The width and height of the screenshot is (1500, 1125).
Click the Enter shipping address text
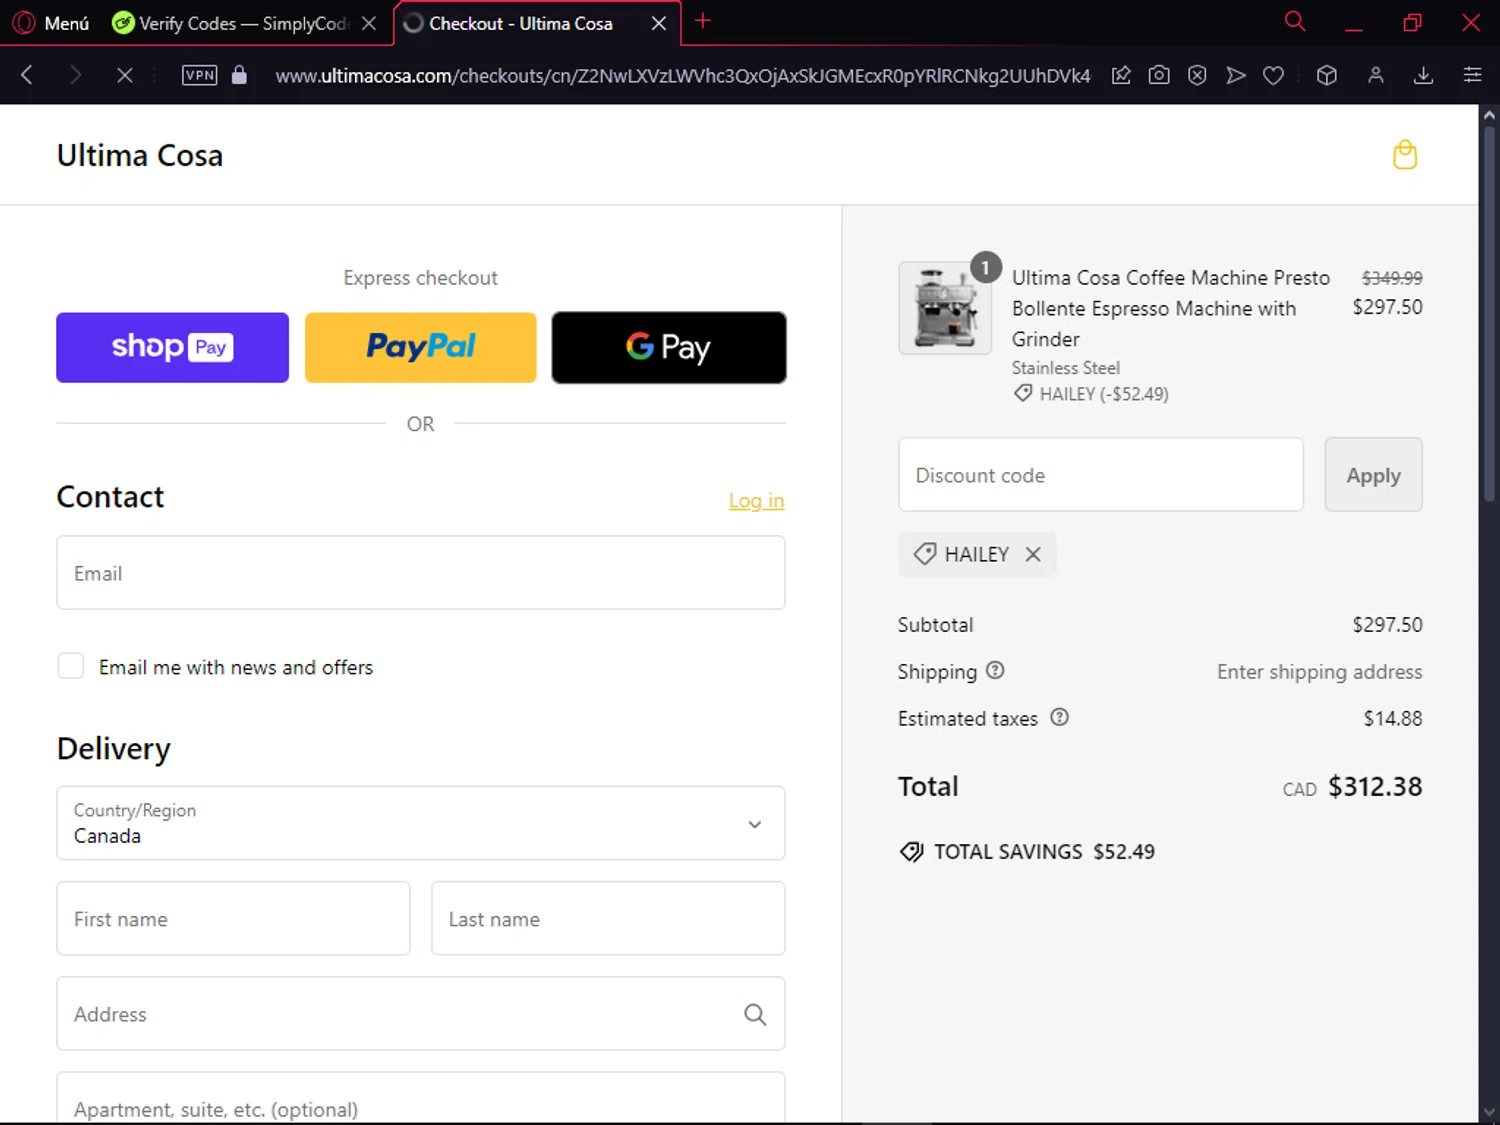point(1319,672)
